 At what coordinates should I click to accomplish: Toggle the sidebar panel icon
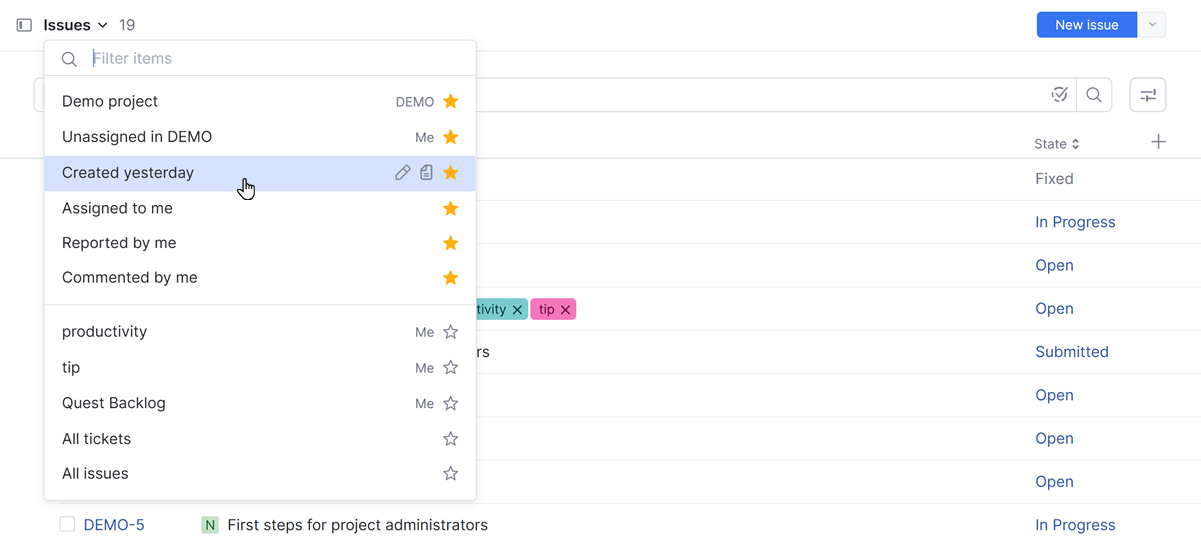[24, 25]
